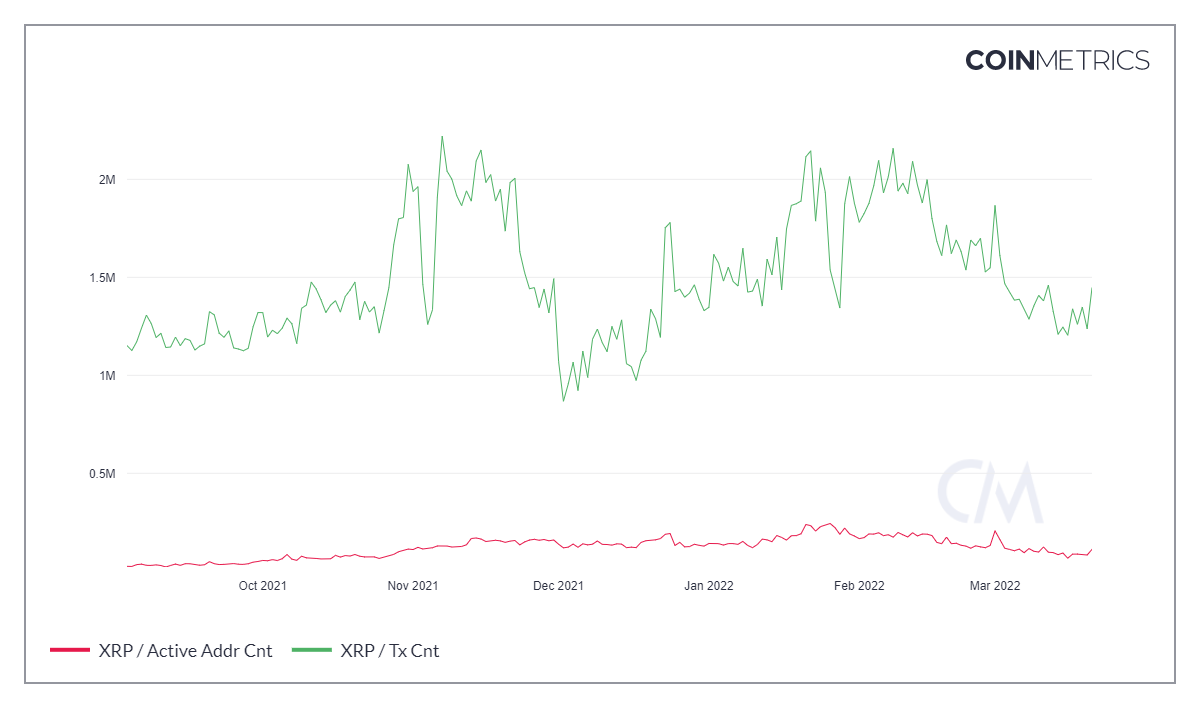This screenshot has width=1200, height=708.
Task: Click the green legend line swatch
Action: (311, 651)
